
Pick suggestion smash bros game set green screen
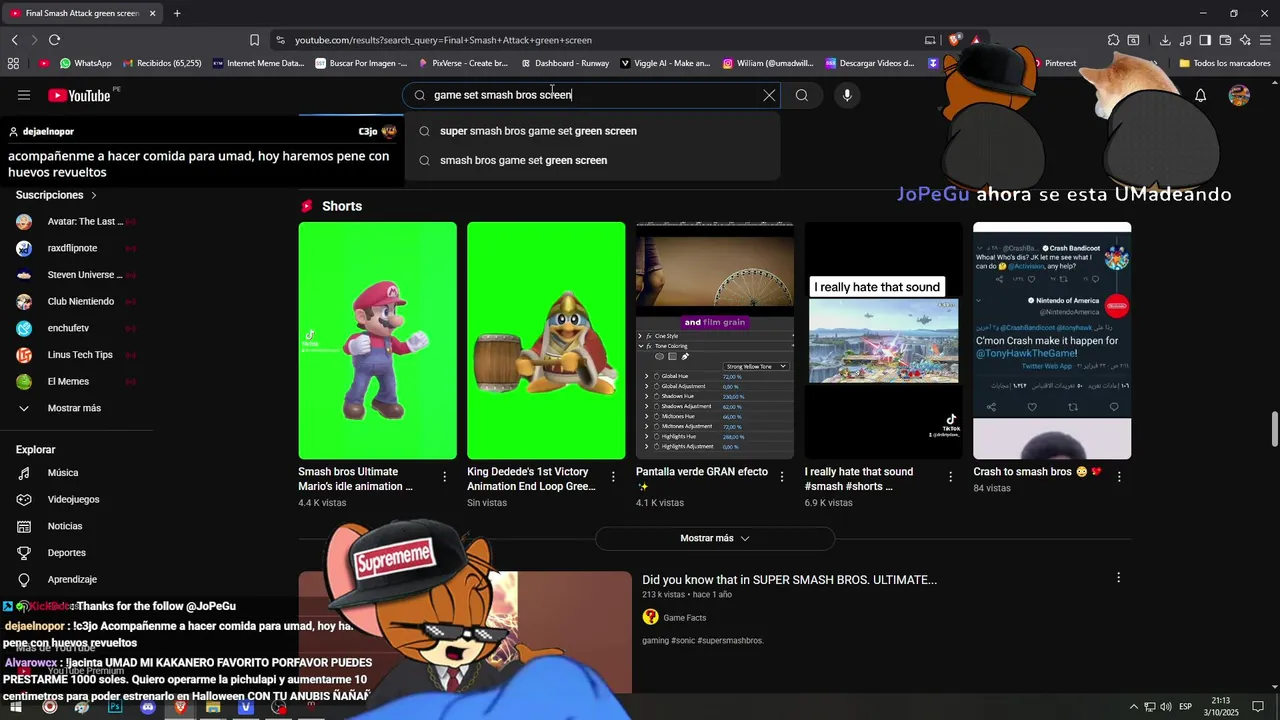(x=592, y=160)
